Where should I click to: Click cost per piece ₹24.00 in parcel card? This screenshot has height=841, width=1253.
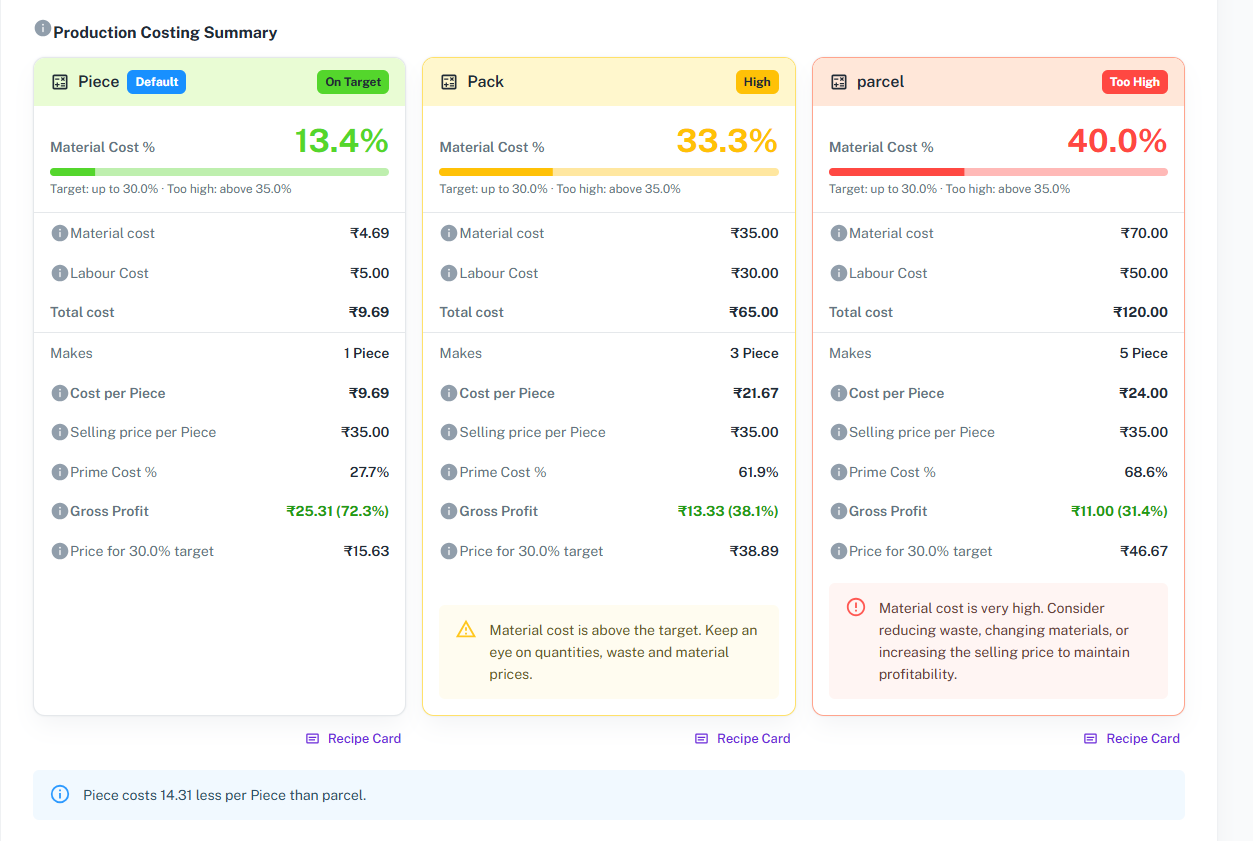click(x=1144, y=393)
